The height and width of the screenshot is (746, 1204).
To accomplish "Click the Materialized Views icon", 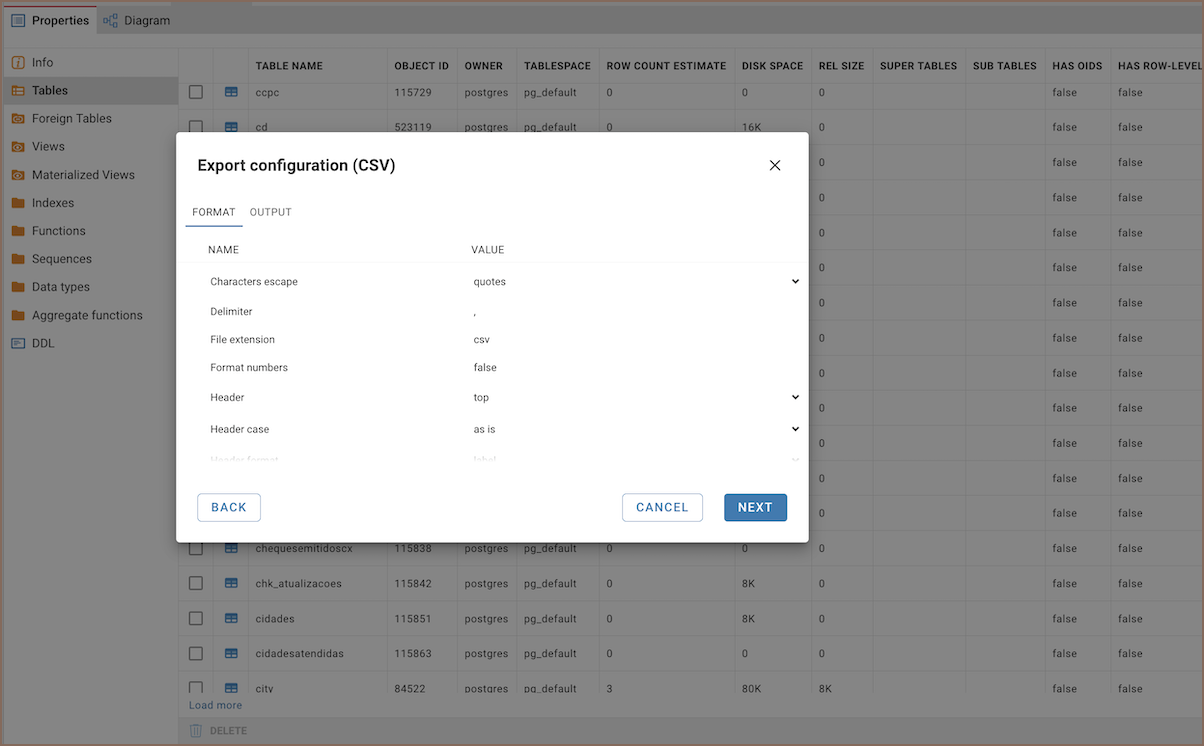I will tap(18, 175).
